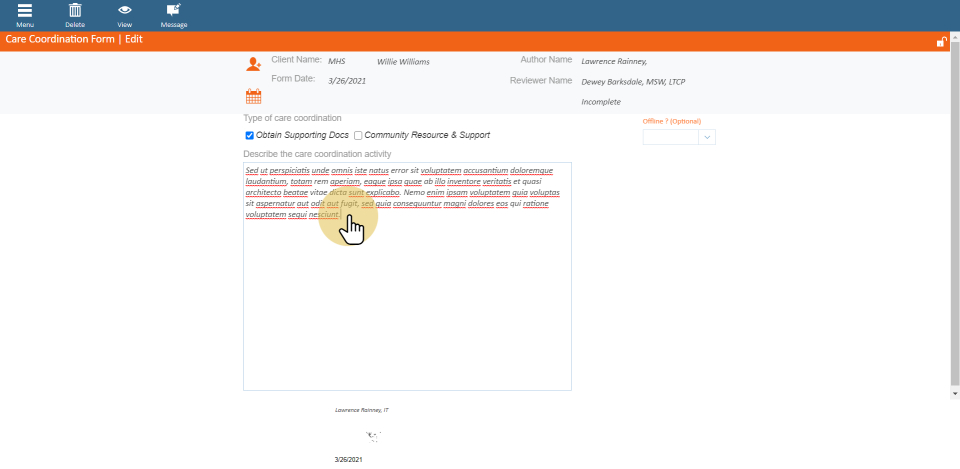Click the Delete trash can icon
This screenshot has width=960, height=469.
pyautogui.click(x=75, y=11)
